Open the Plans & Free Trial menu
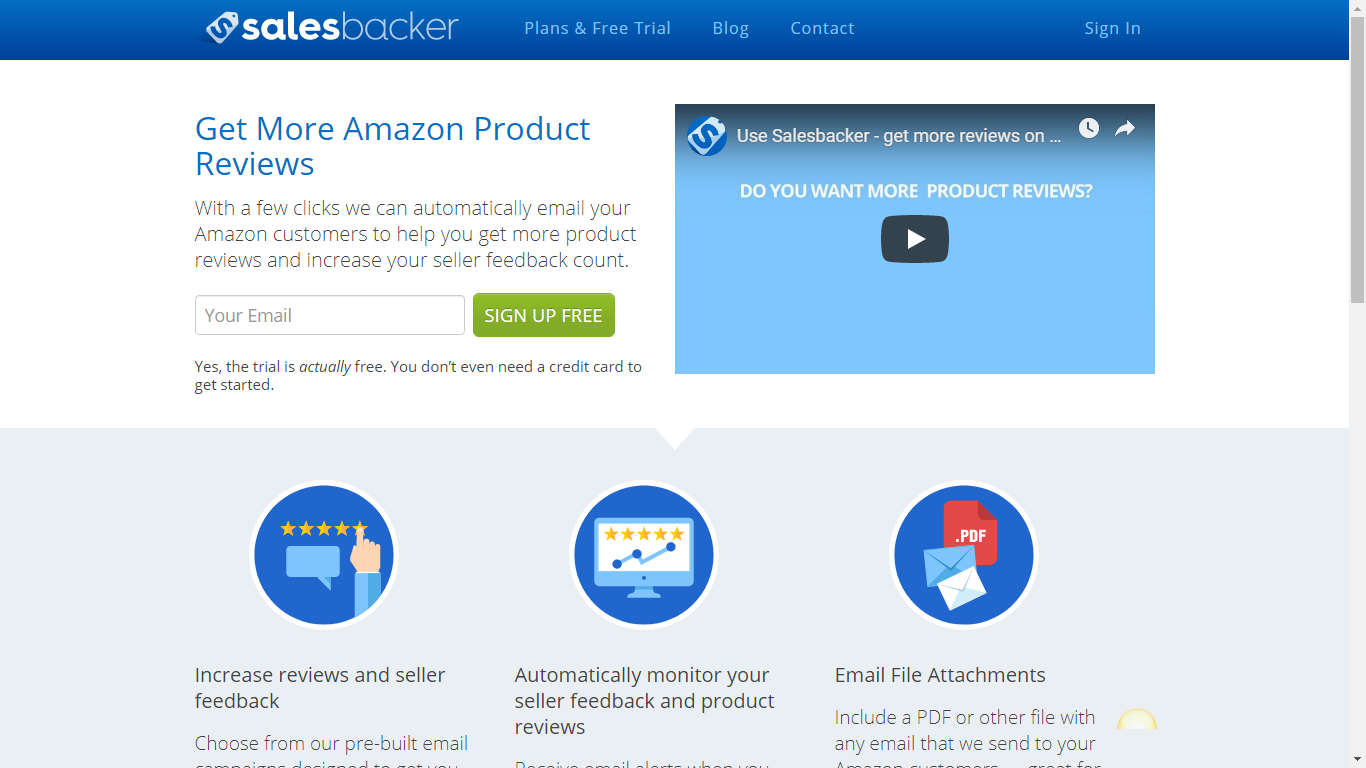 point(597,28)
